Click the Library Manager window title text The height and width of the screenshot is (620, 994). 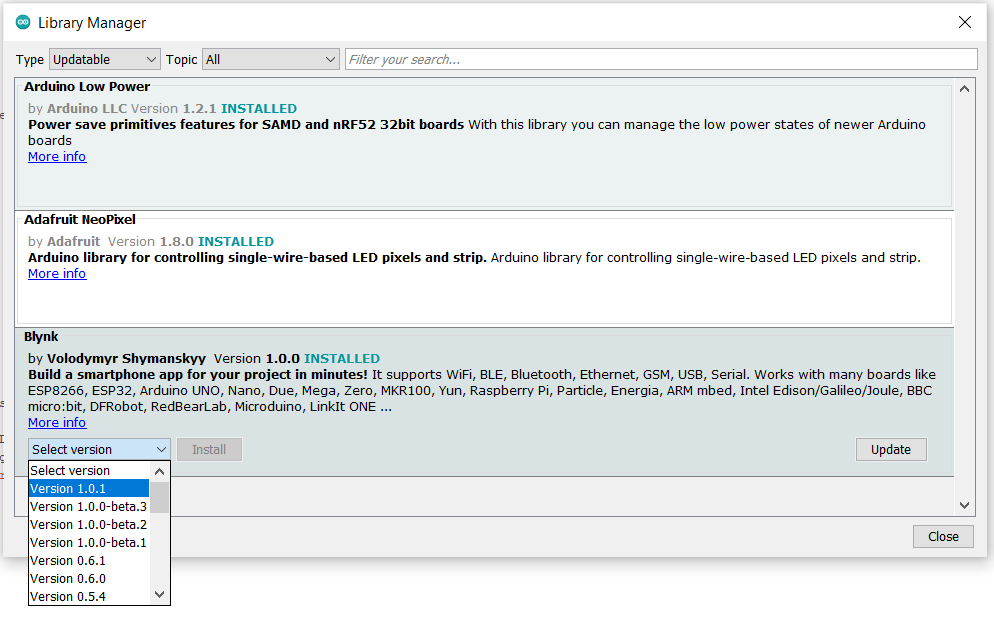click(x=92, y=23)
